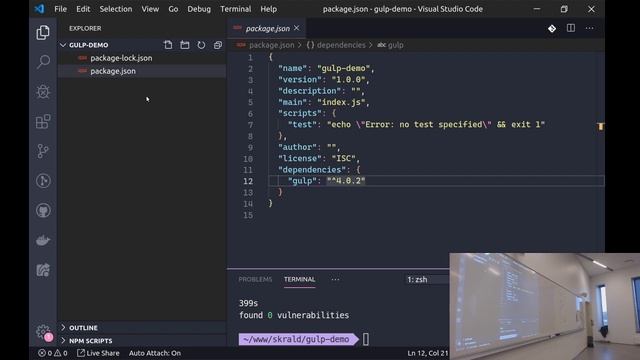Open the Source Control branch icon

(43, 151)
